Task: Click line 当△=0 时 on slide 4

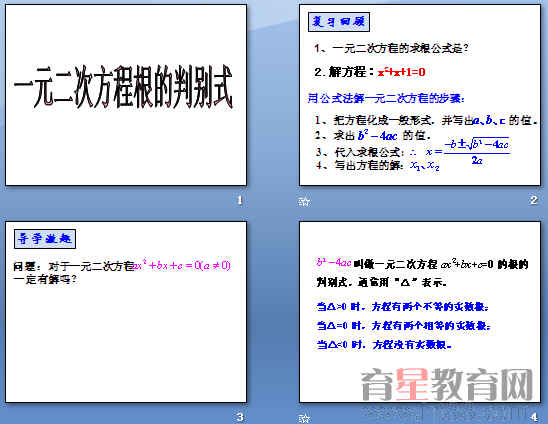Action: point(403,326)
